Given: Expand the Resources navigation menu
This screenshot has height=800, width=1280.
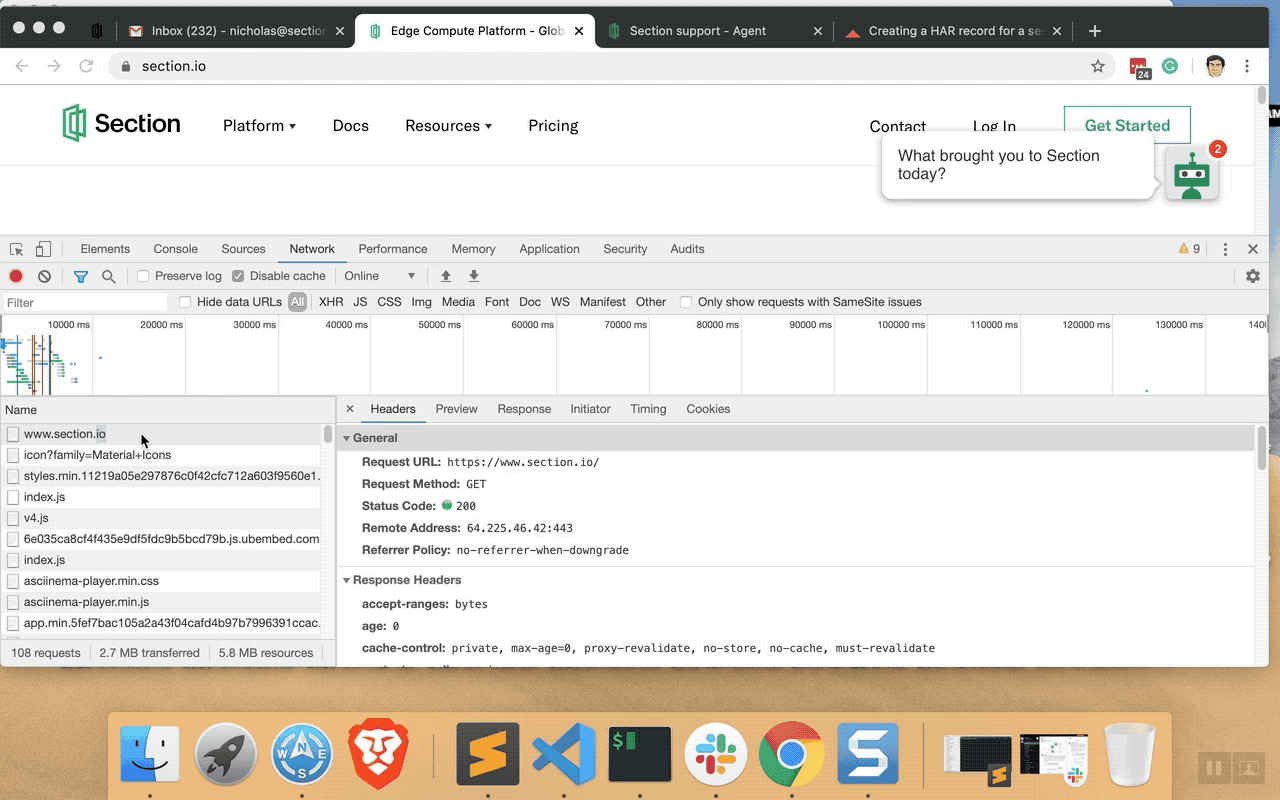Looking at the screenshot, I should (449, 126).
